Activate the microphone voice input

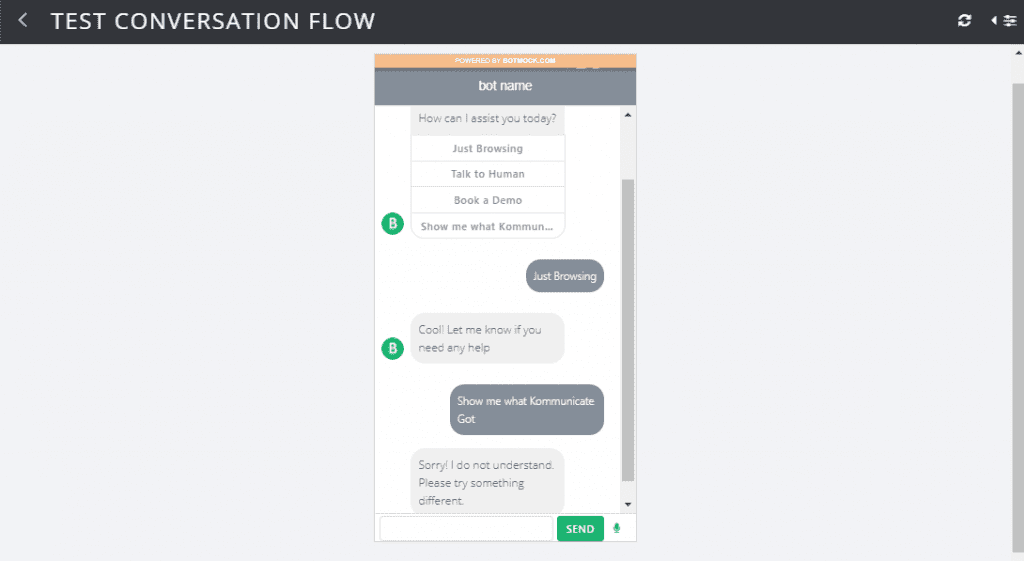pyautogui.click(x=616, y=528)
